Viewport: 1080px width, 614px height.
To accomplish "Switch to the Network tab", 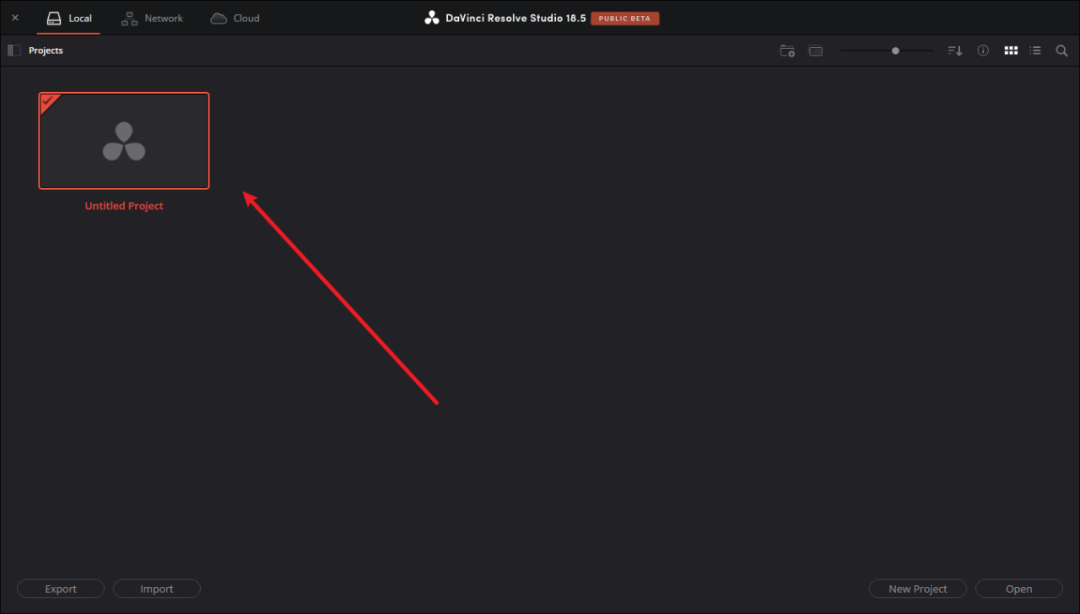I will (152, 18).
